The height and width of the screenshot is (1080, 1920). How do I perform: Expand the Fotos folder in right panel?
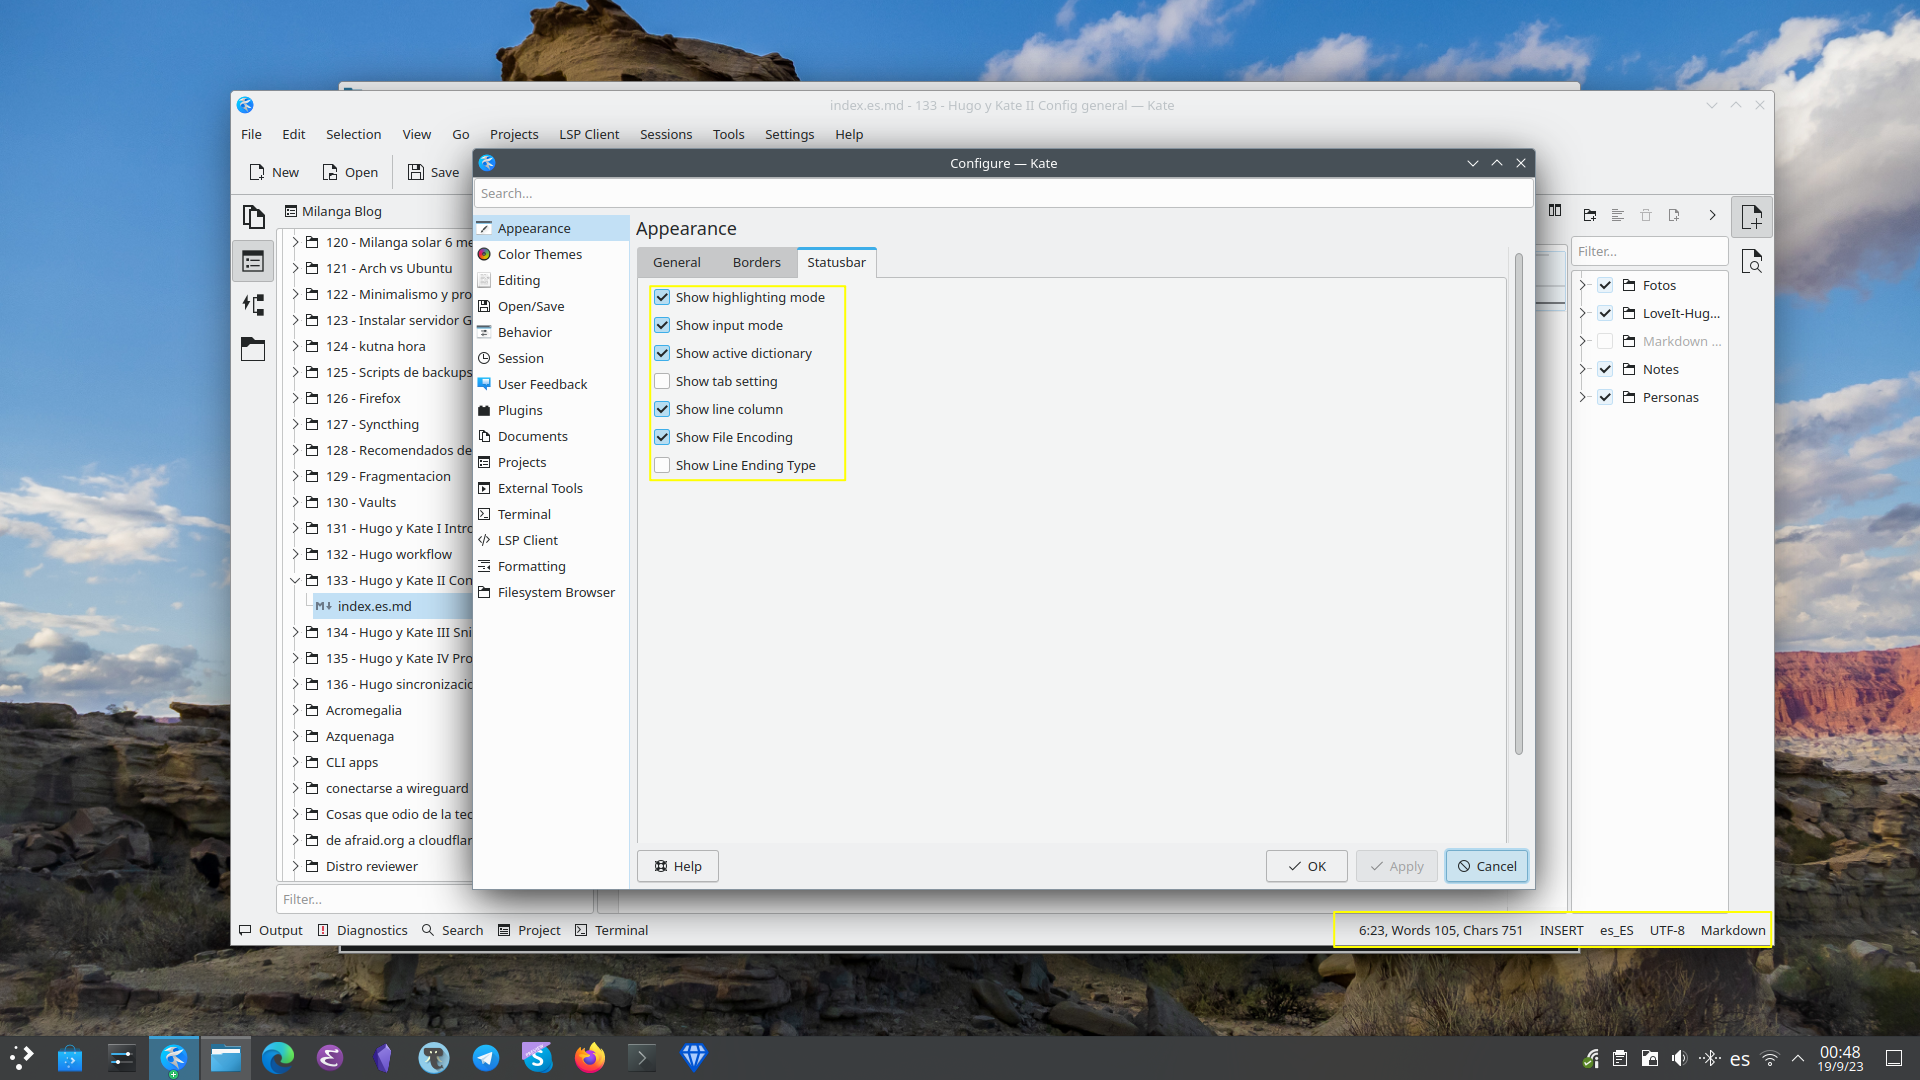(1583, 285)
